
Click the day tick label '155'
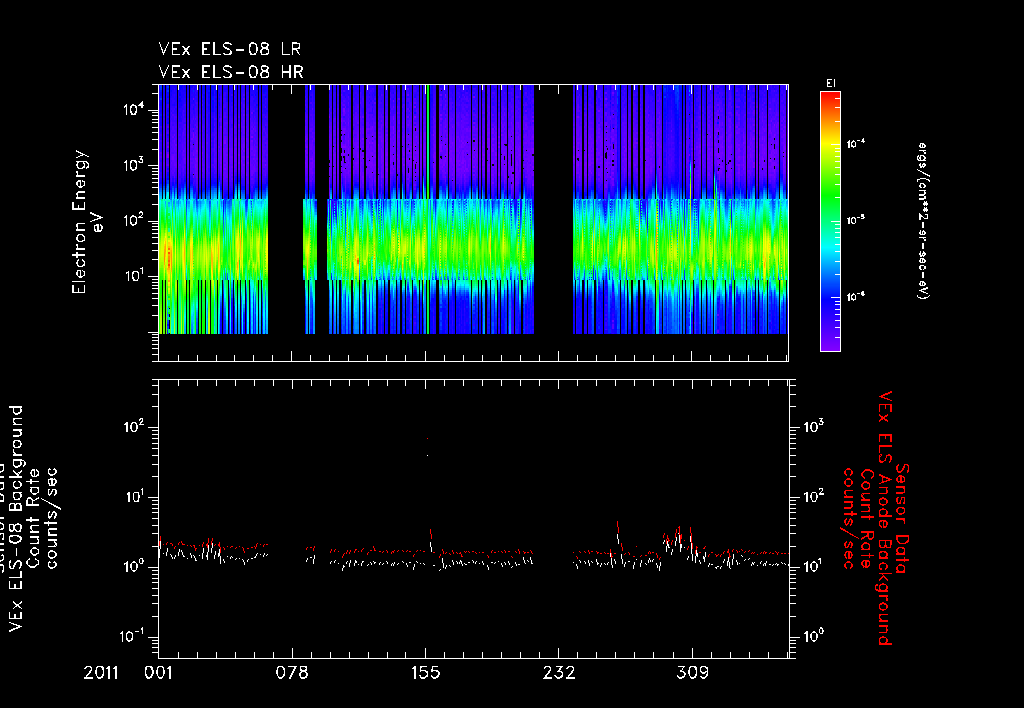(x=426, y=673)
